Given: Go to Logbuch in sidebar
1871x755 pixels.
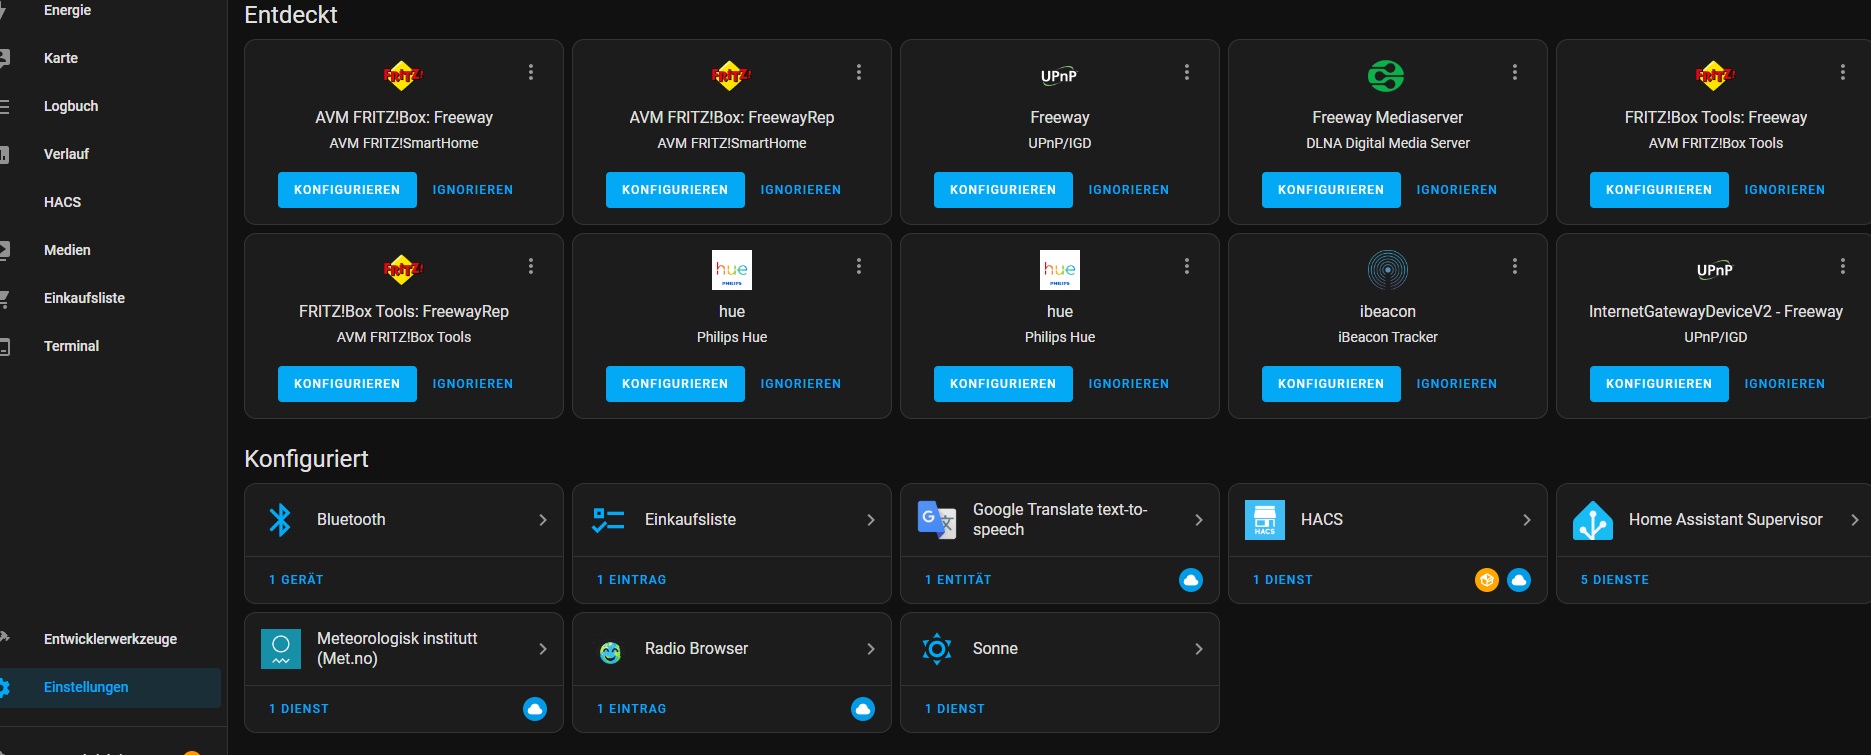Looking at the screenshot, I should (71, 106).
